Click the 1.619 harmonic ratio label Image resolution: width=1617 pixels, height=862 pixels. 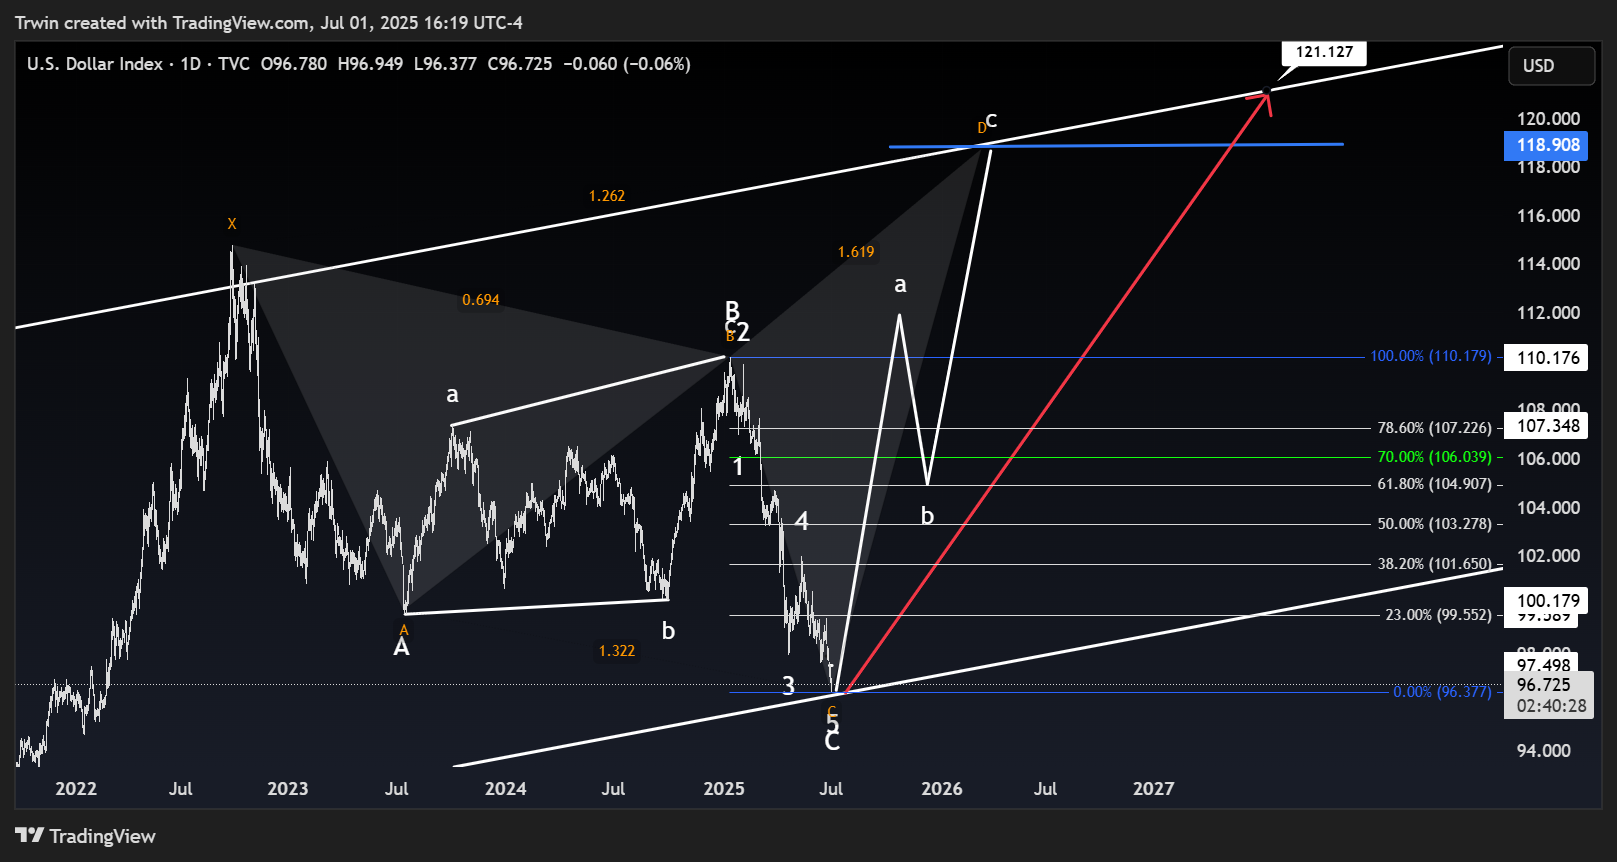(x=856, y=252)
